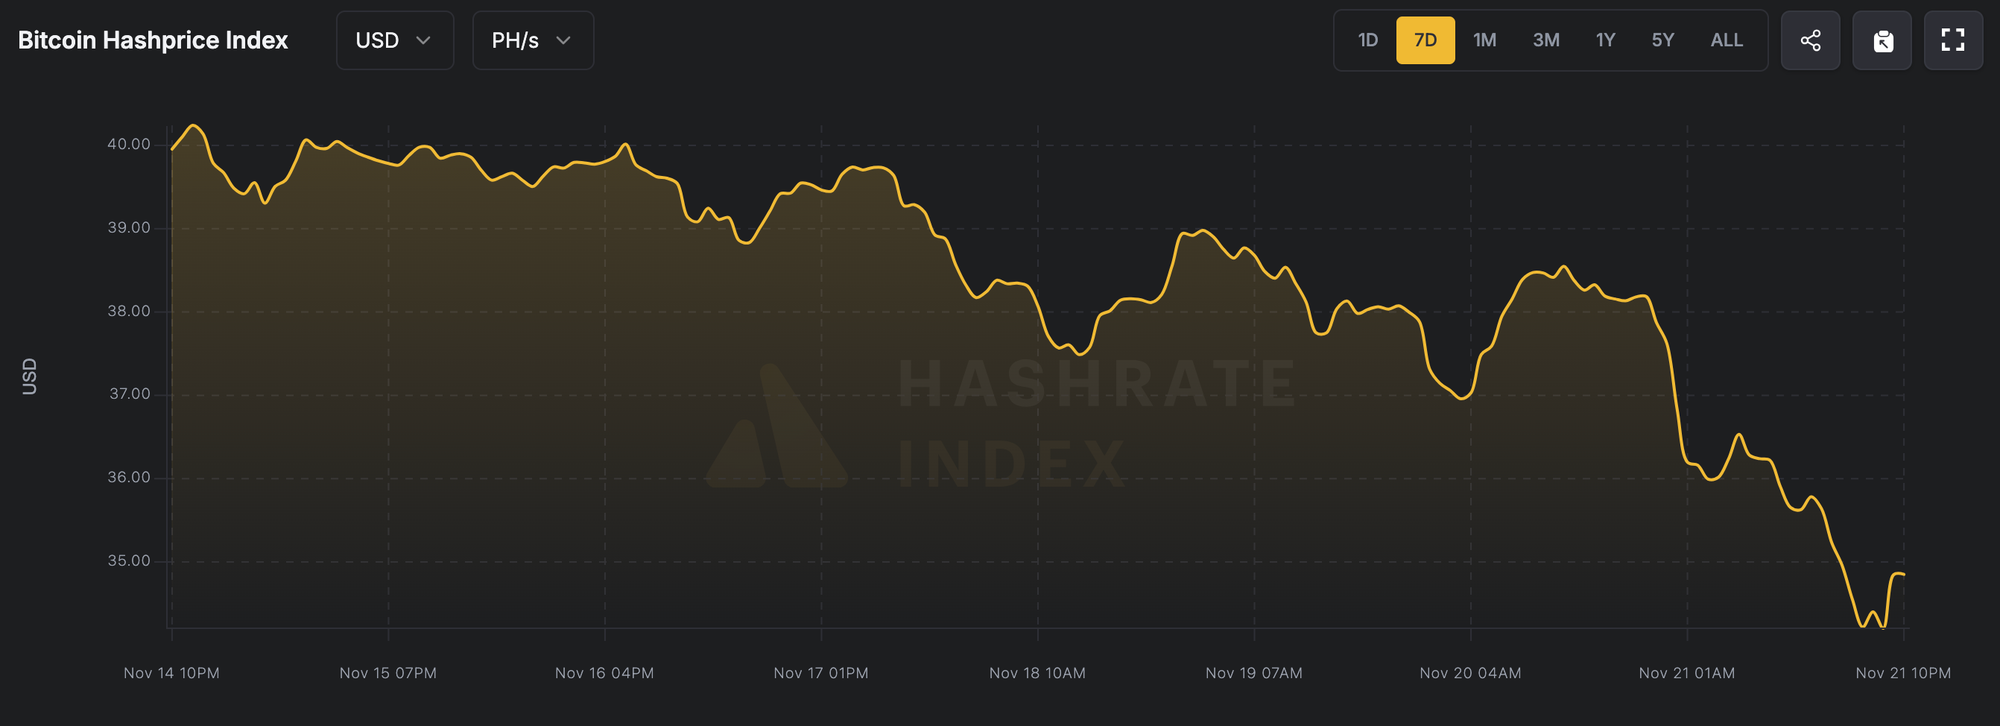Select the 7D time range
Viewport: 2000px width, 726px height.
[1425, 40]
